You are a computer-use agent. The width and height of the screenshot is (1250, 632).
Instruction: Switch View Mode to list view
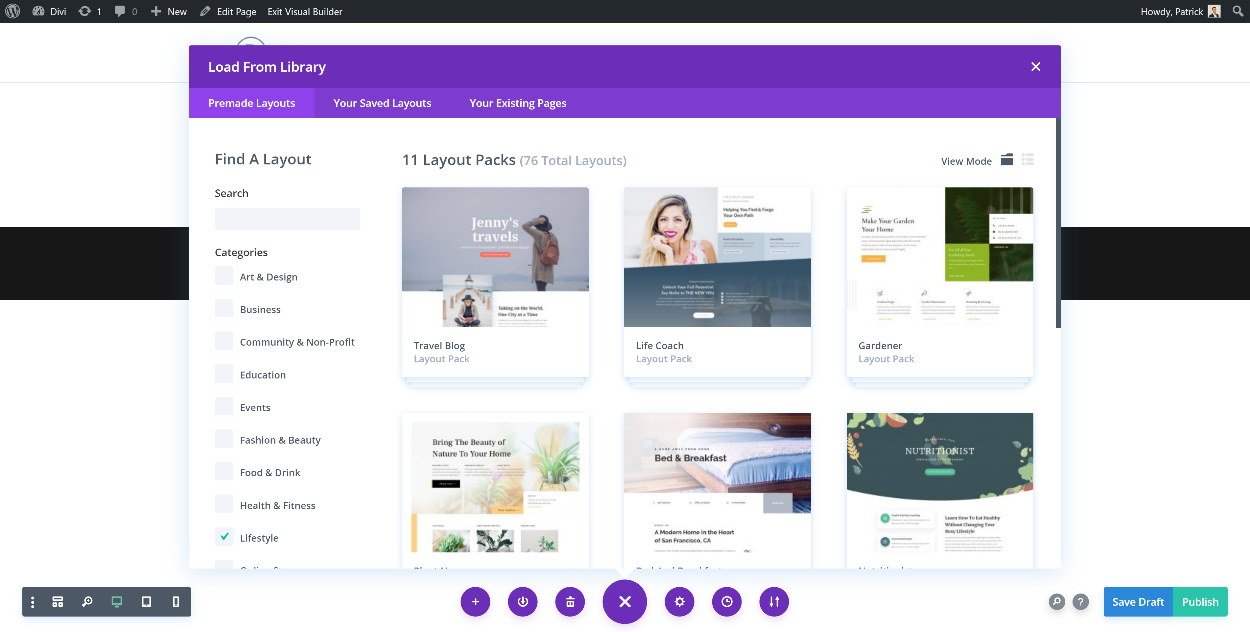coord(1027,160)
